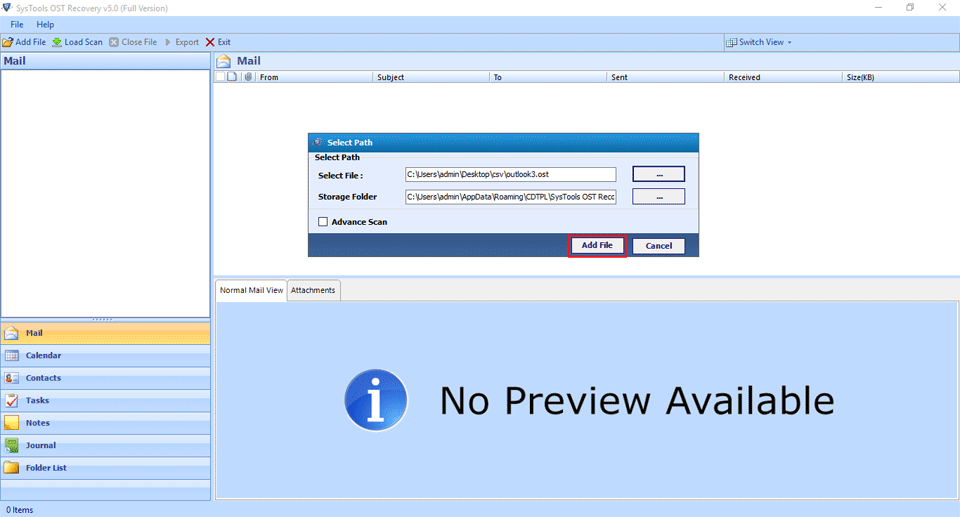This screenshot has width=960, height=517.
Task: Enable the Advance Scan checkbox
Action: point(323,222)
